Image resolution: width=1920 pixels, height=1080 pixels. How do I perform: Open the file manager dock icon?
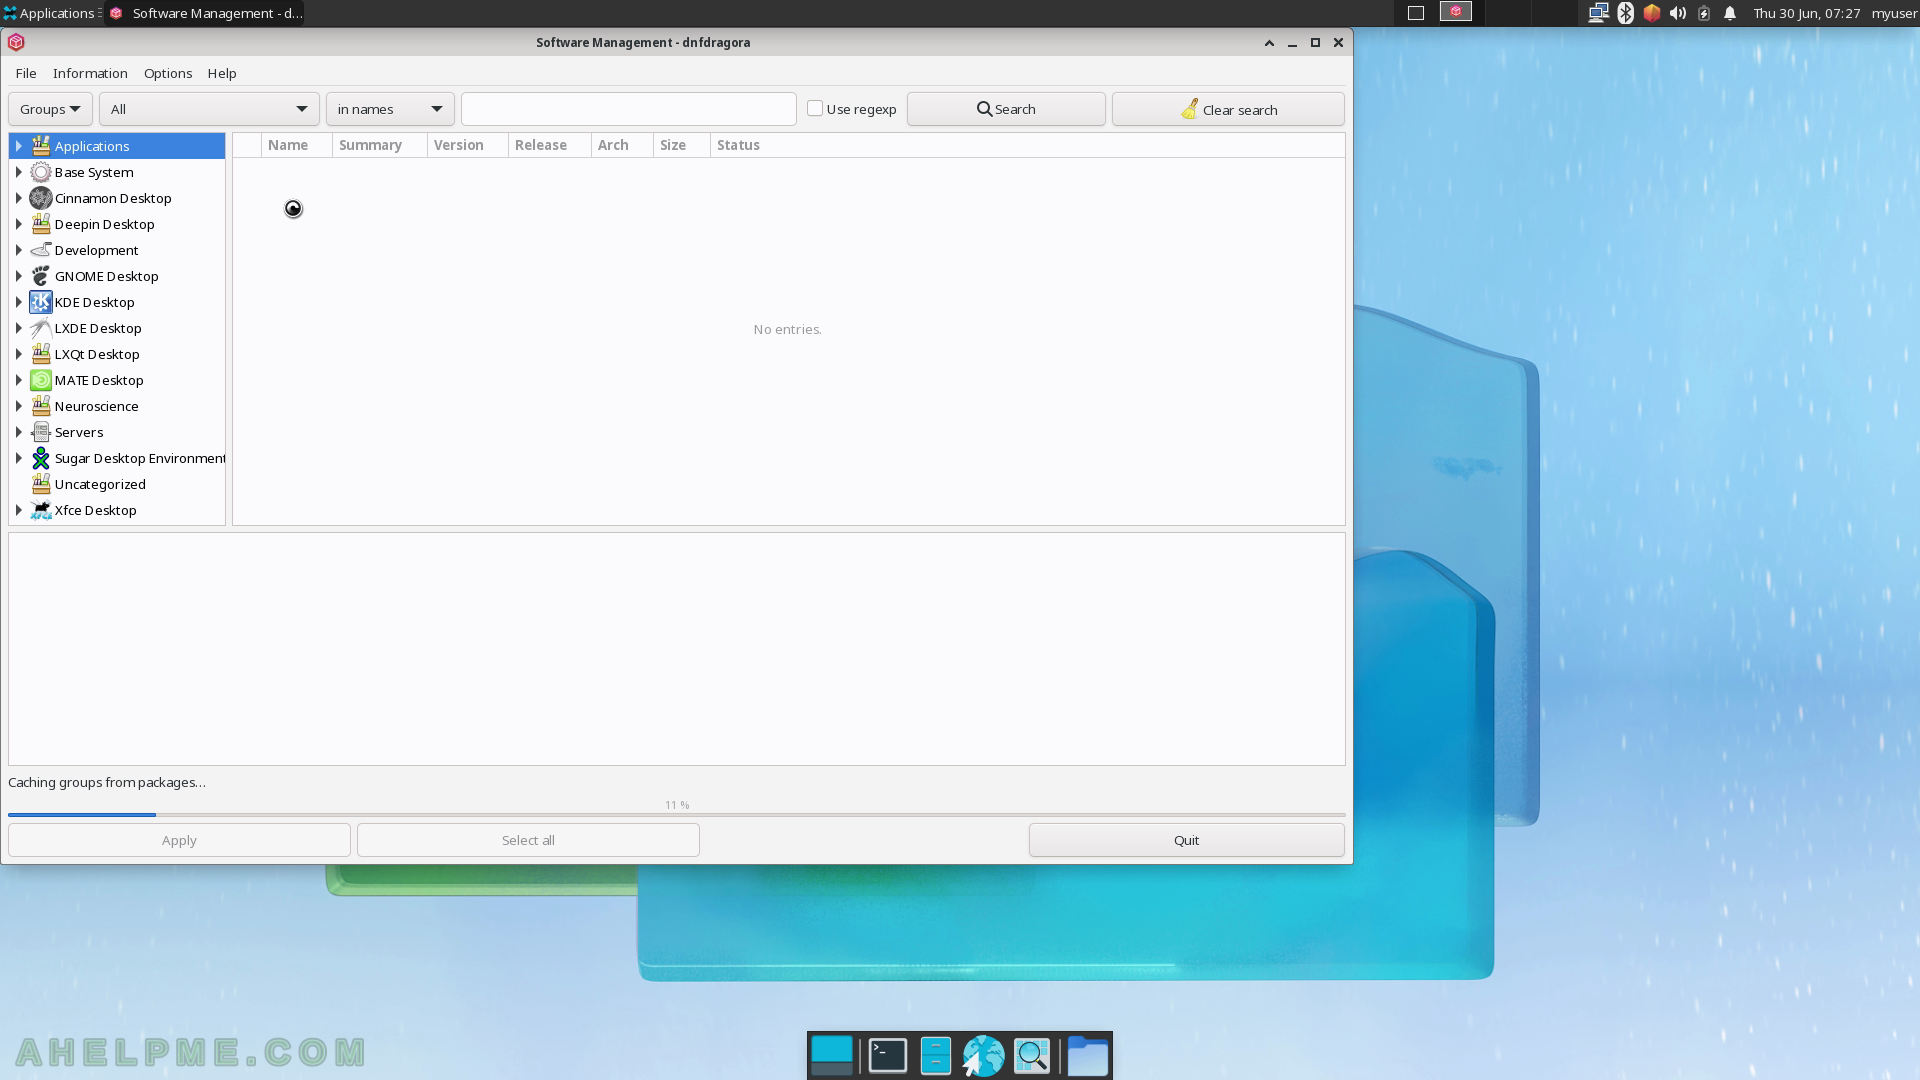pos(935,1056)
